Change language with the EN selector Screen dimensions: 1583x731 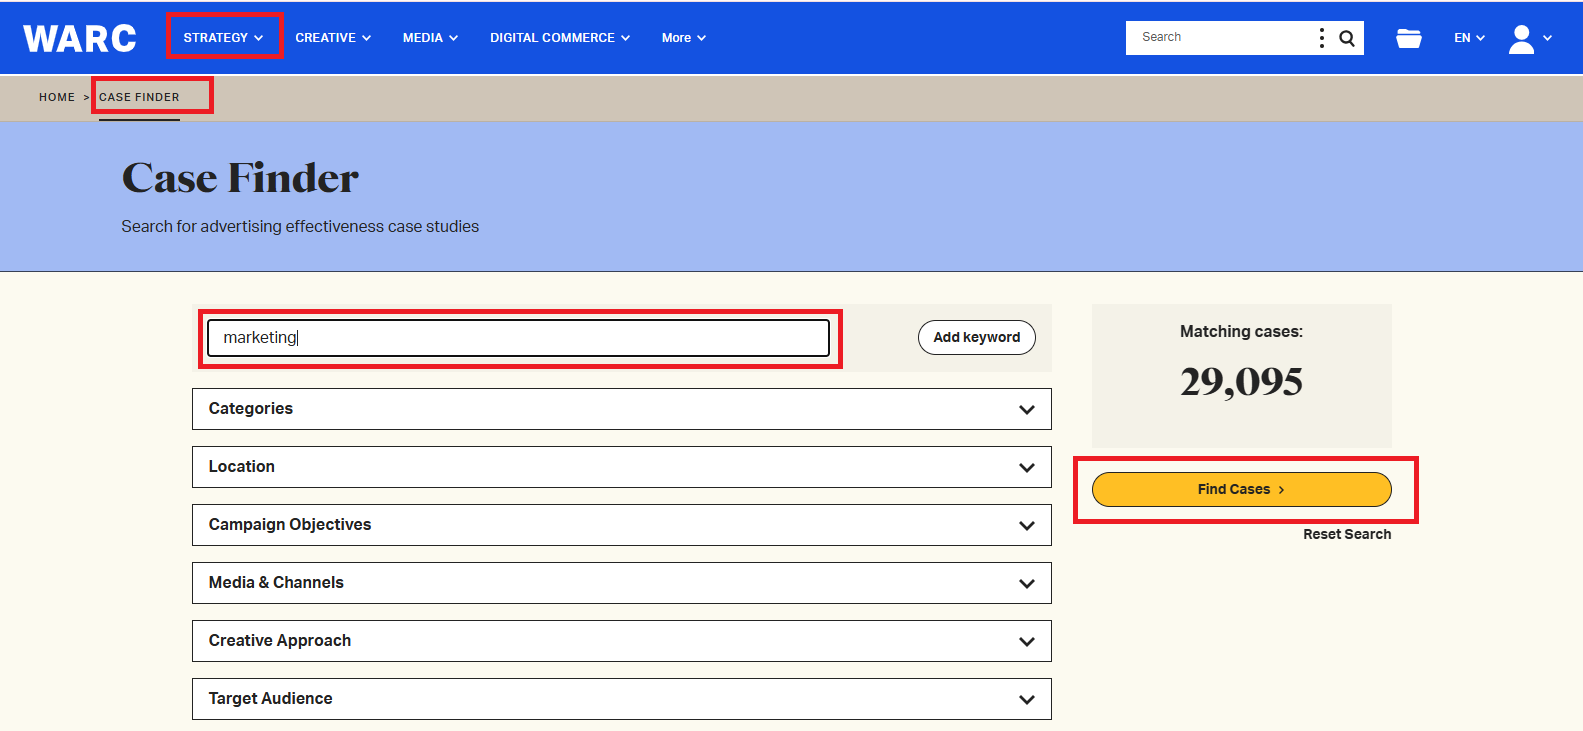[1469, 38]
